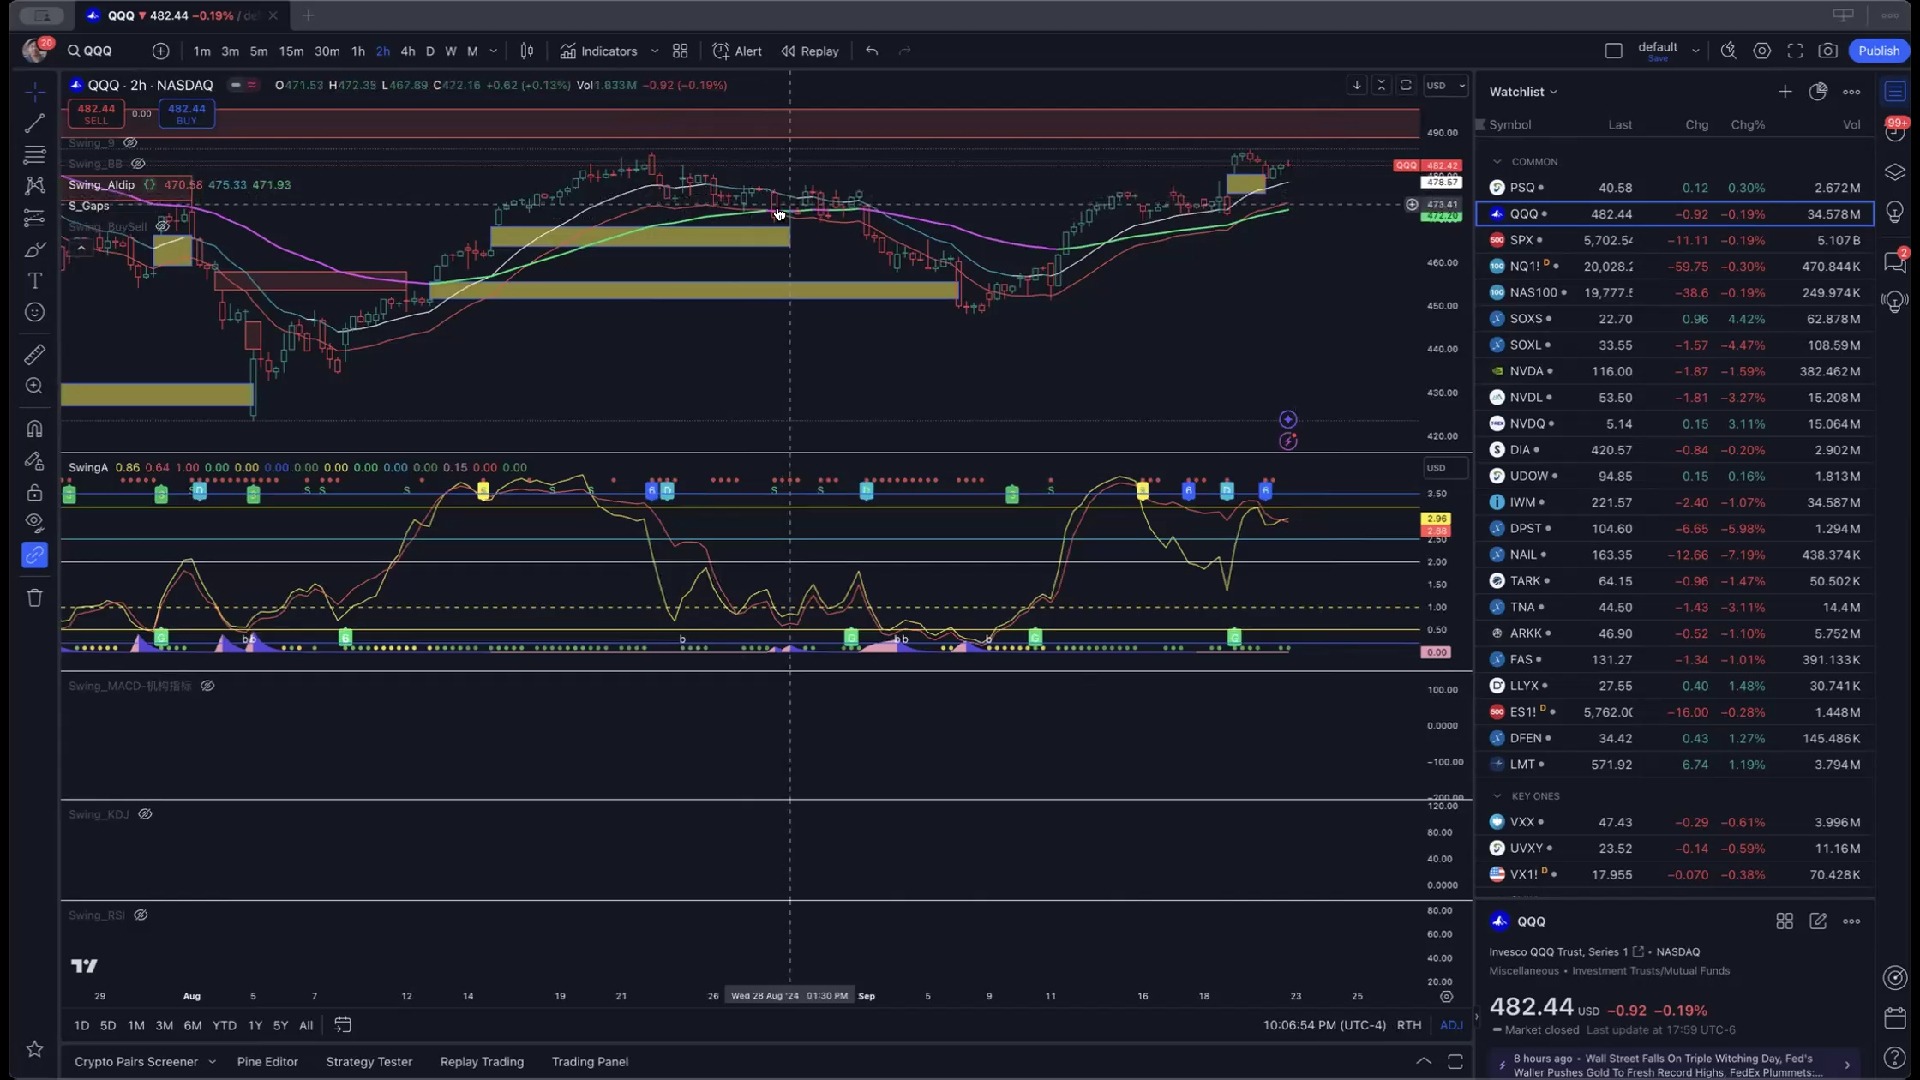Set chart range to YTD

point(225,1025)
